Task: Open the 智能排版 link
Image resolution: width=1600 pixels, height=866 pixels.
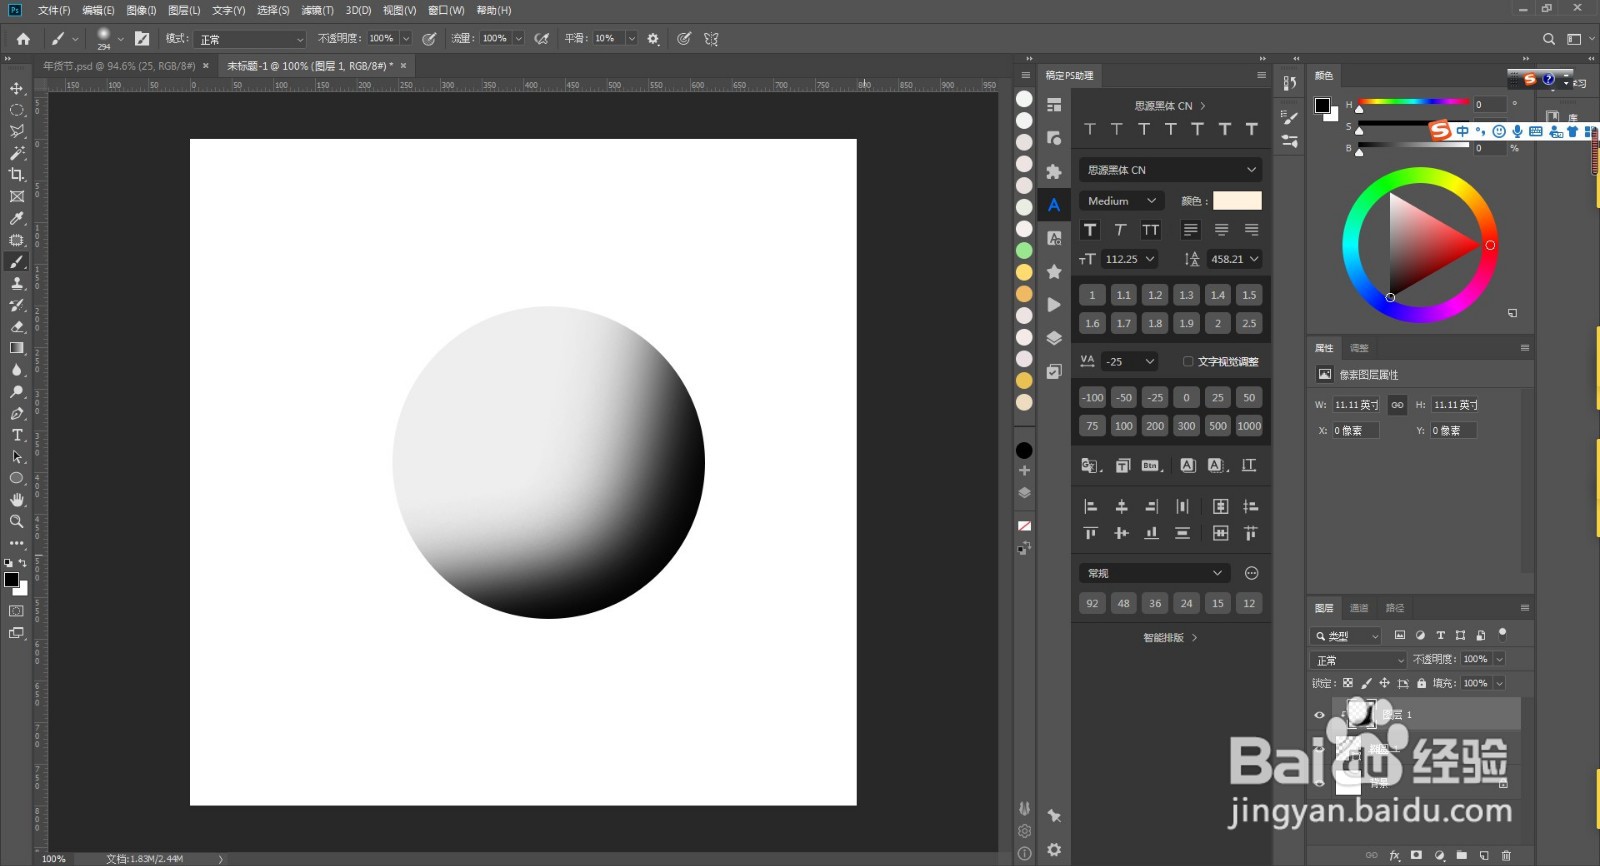Action: pos(1170,638)
